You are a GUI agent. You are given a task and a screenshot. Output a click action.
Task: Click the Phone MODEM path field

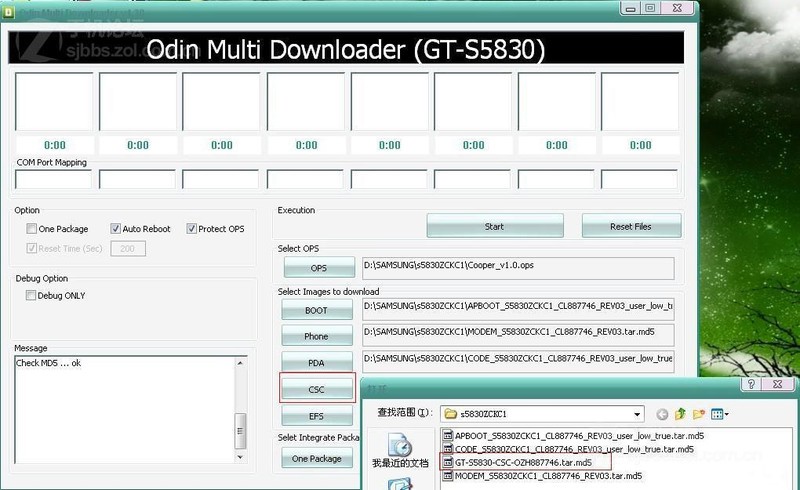[x=518, y=335]
